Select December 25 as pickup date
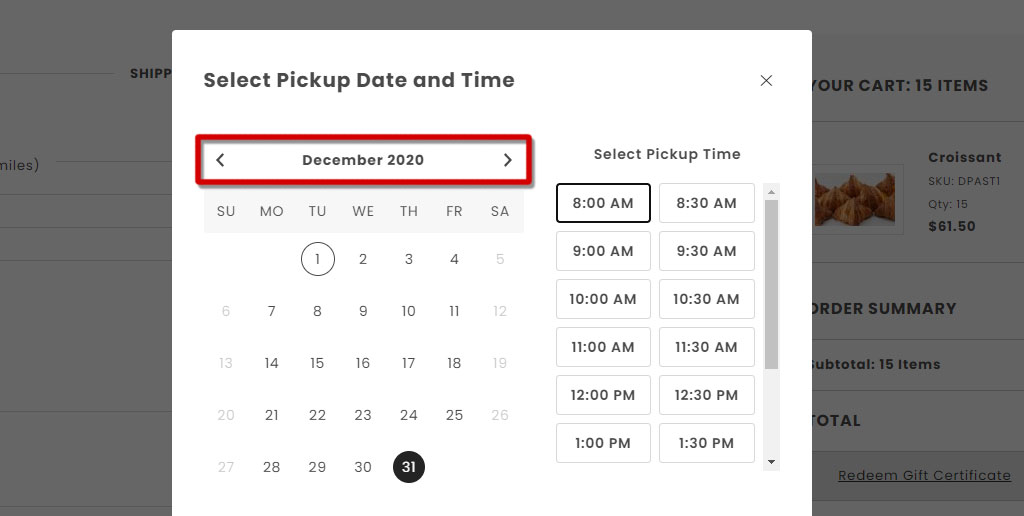Viewport: 1024px width, 516px height. 455,415
